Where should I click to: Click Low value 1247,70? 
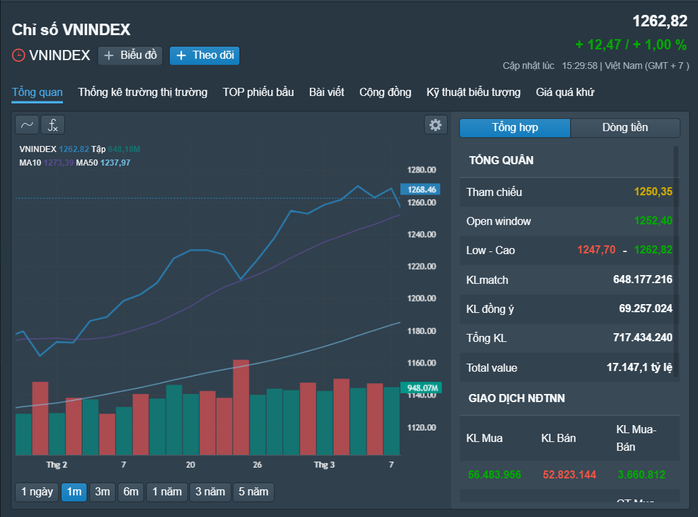[x=597, y=250]
